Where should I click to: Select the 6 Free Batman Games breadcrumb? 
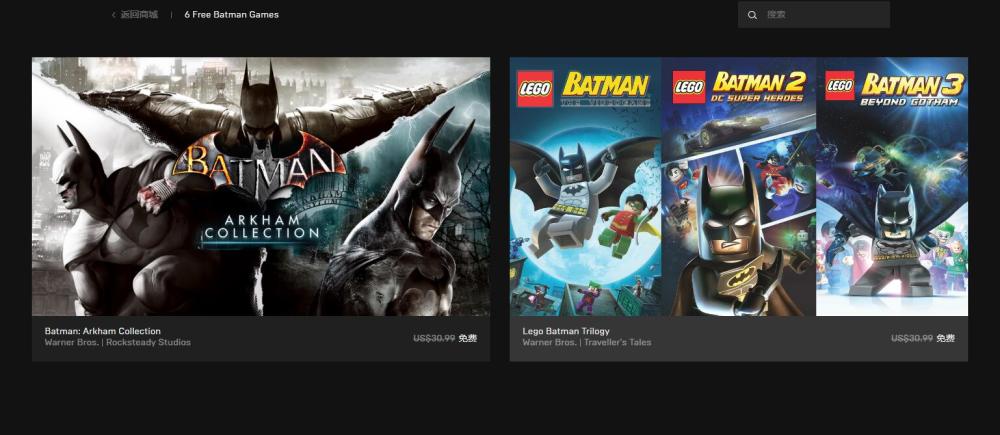[232, 15]
